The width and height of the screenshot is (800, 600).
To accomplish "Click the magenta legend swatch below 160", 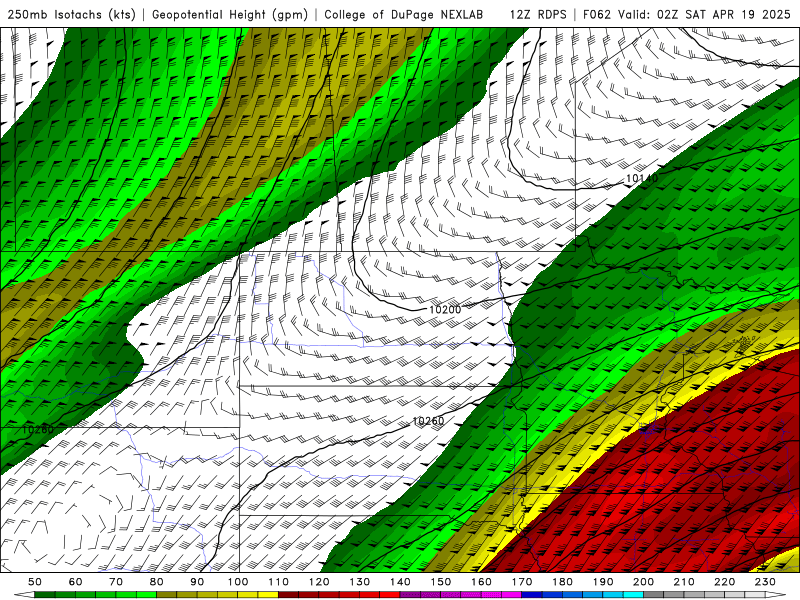I will [x=491, y=595].
